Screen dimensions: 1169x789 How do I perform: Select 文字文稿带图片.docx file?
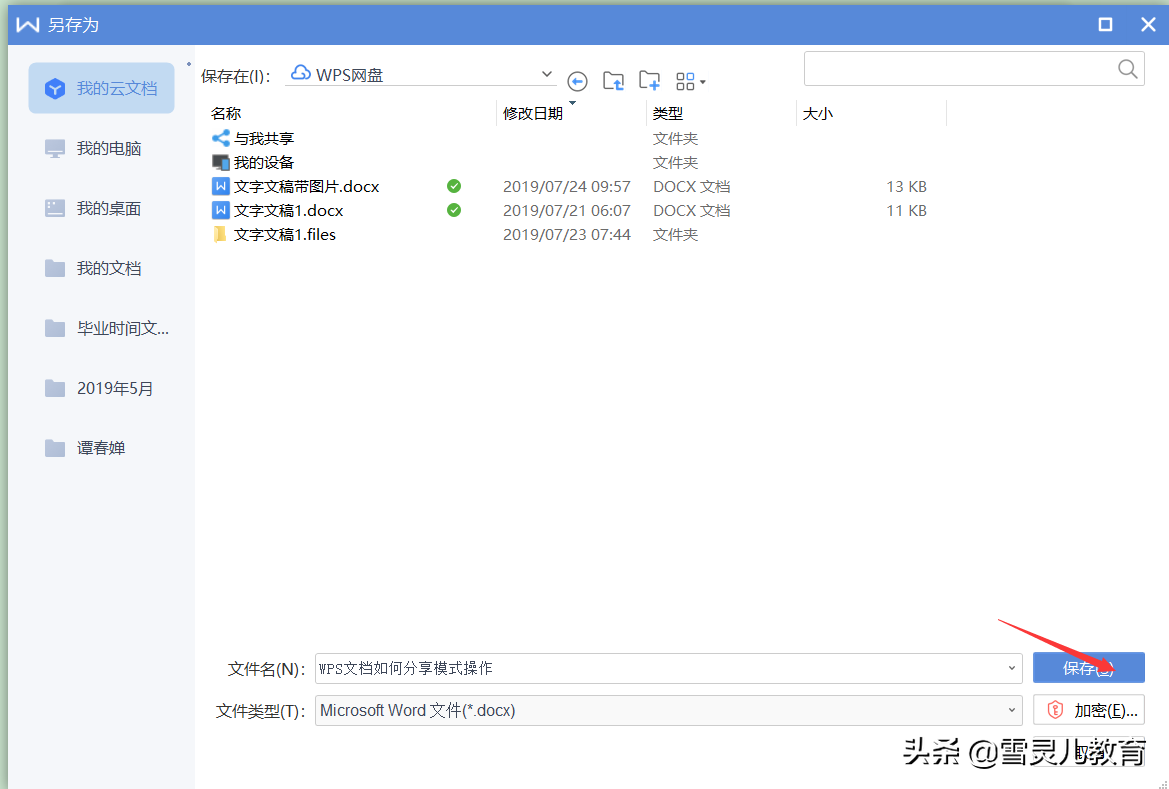pyautogui.click(x=306, y=186)
